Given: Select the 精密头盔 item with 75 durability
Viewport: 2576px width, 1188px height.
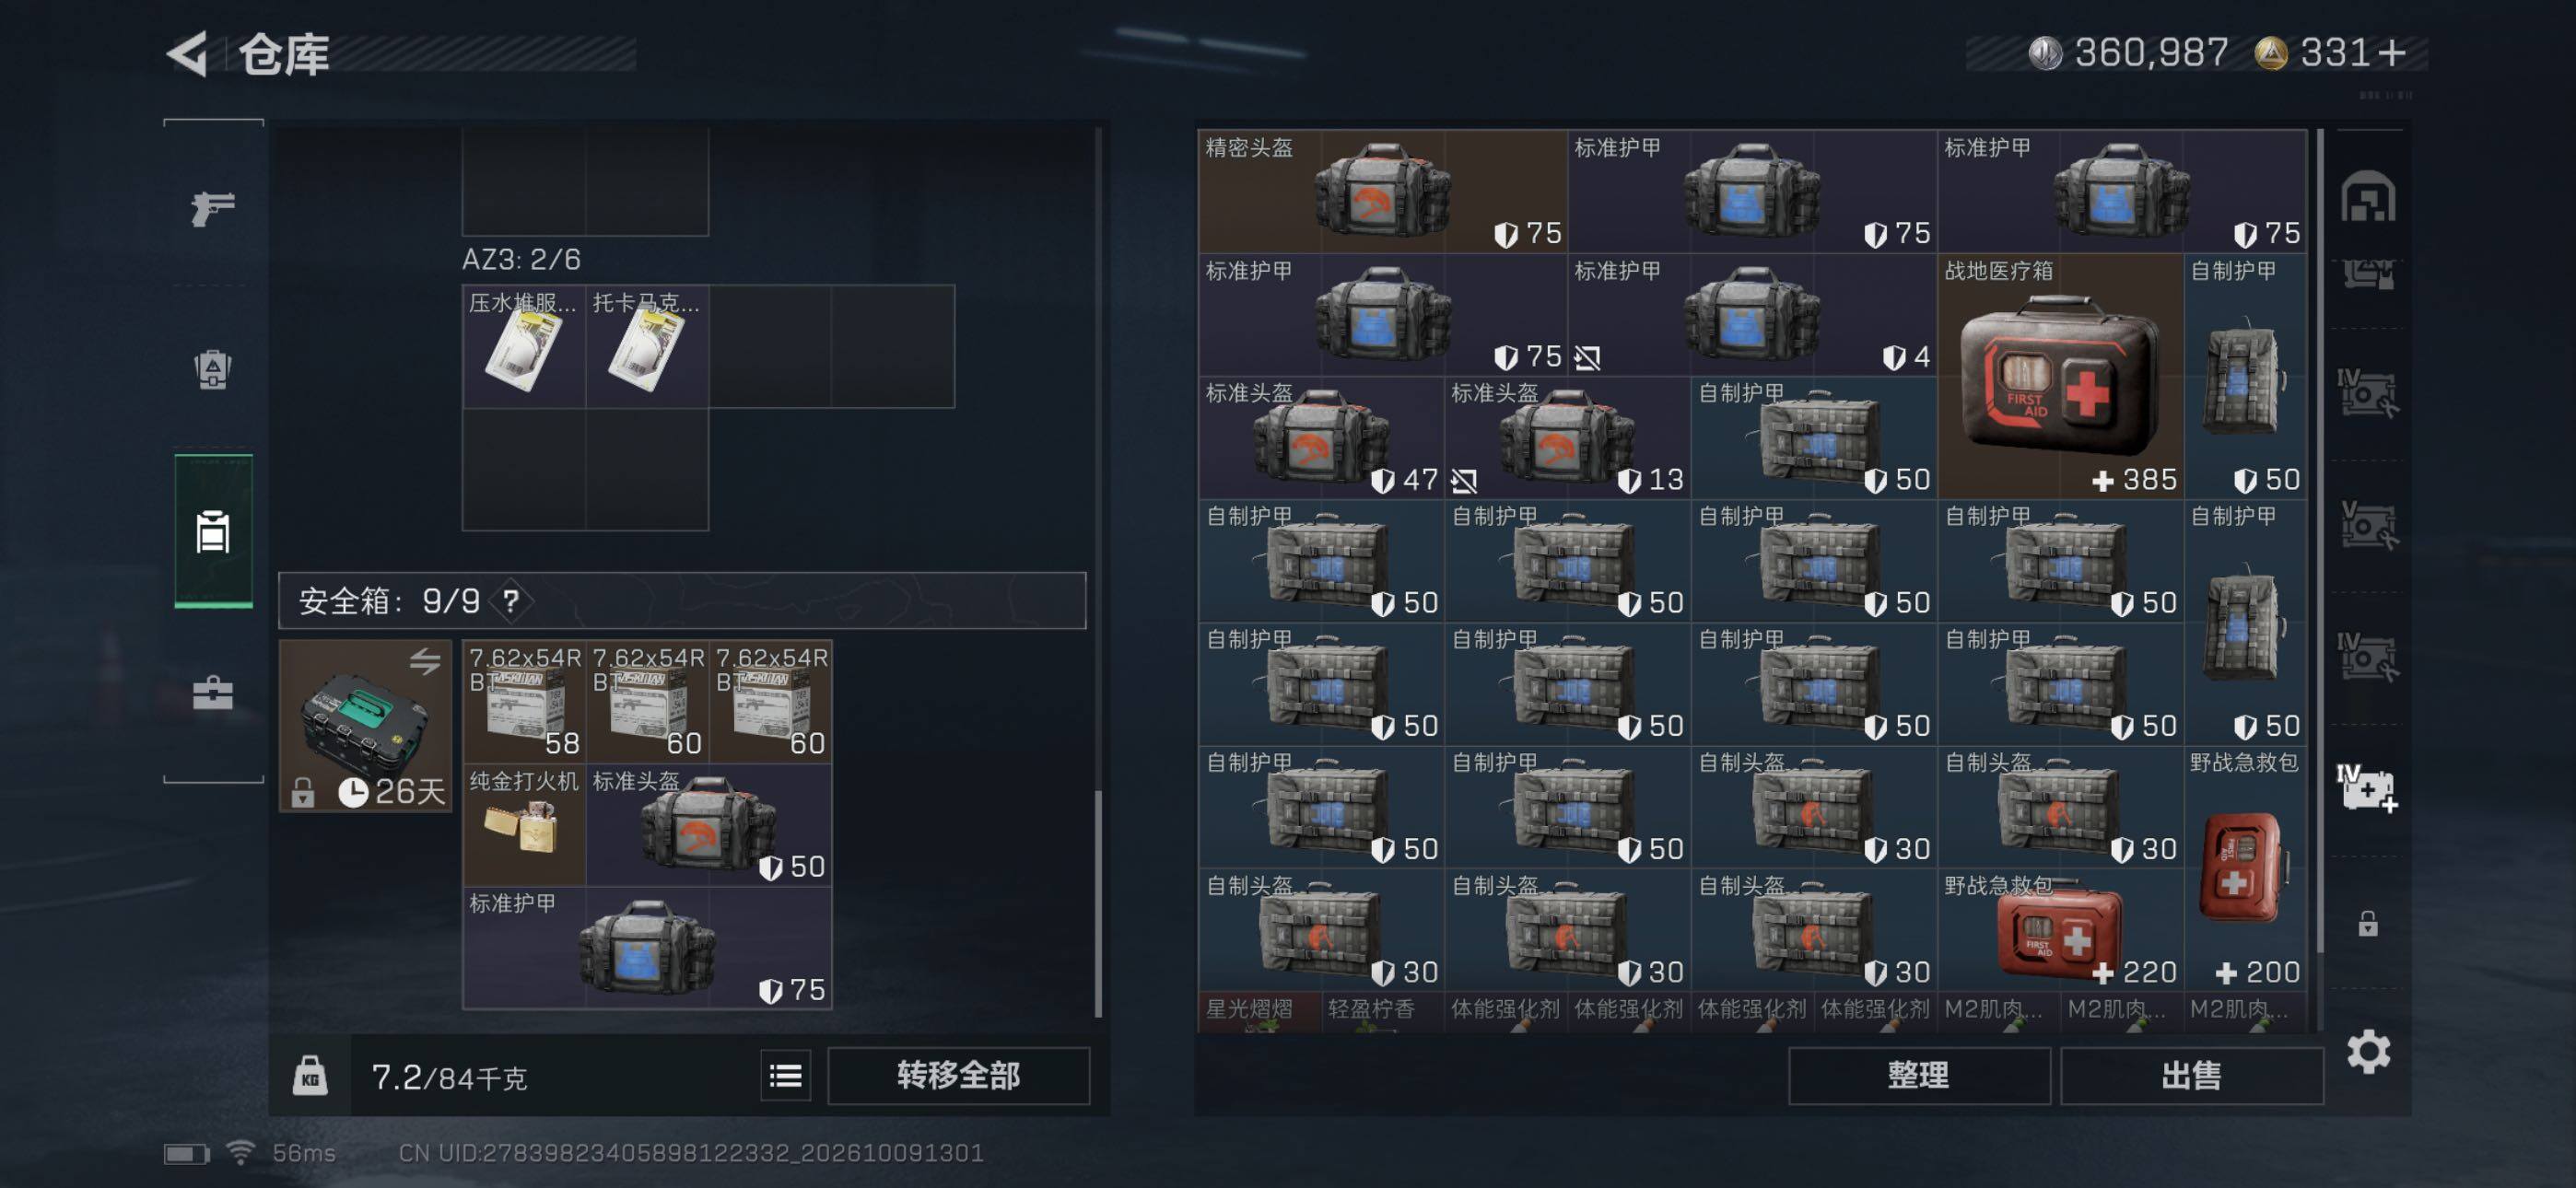Looking at the screenshot, I should [x=1382, y=191].
